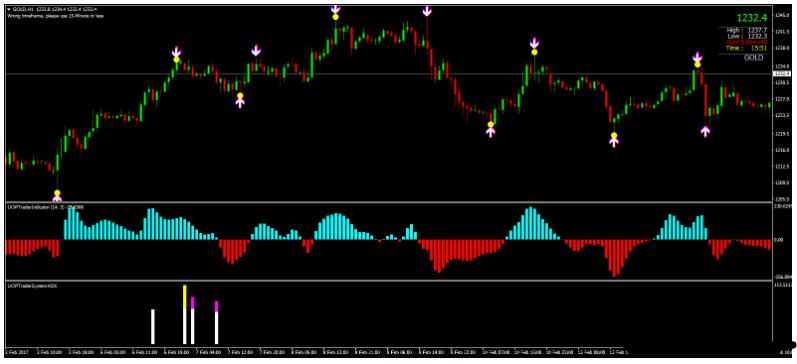
Task: Click the 1241.5 price scale label
Action: coord(782,32)
